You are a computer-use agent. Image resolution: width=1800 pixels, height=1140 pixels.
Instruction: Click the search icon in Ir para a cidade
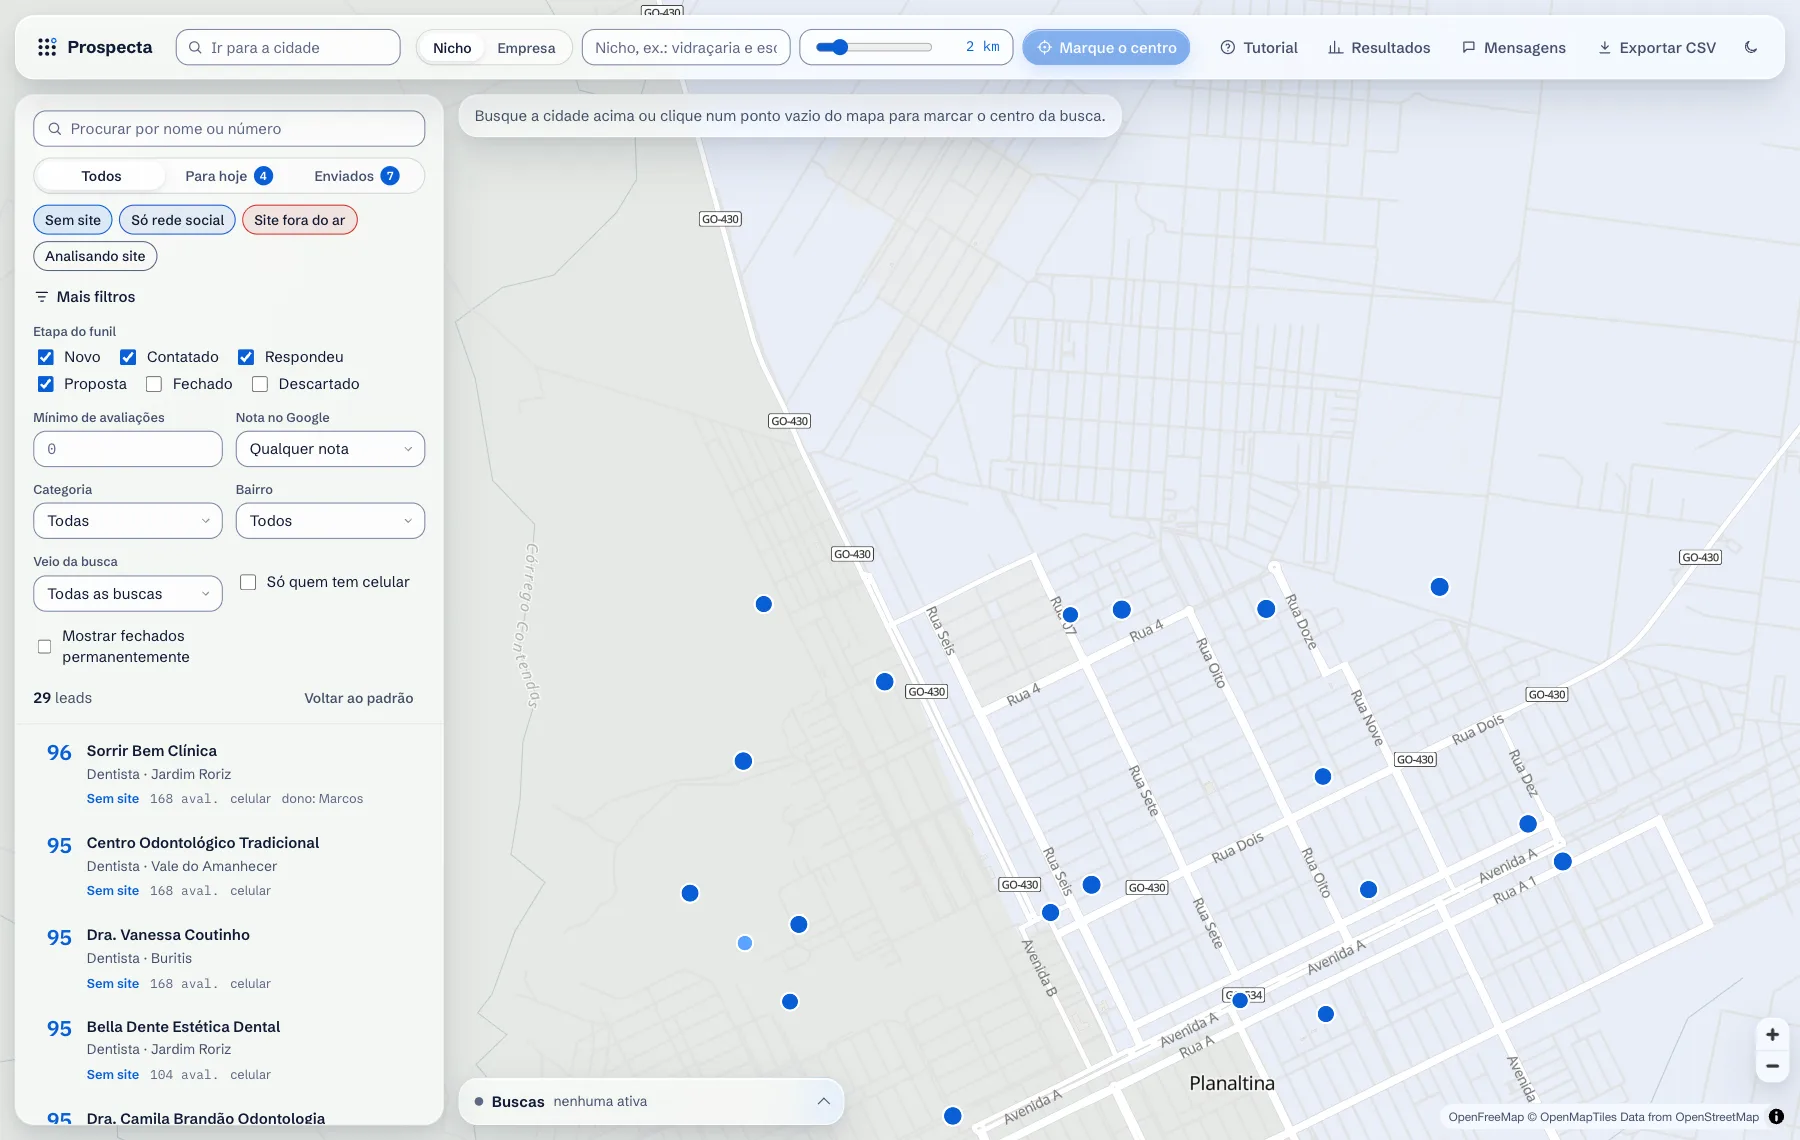[x=196, y=47]
